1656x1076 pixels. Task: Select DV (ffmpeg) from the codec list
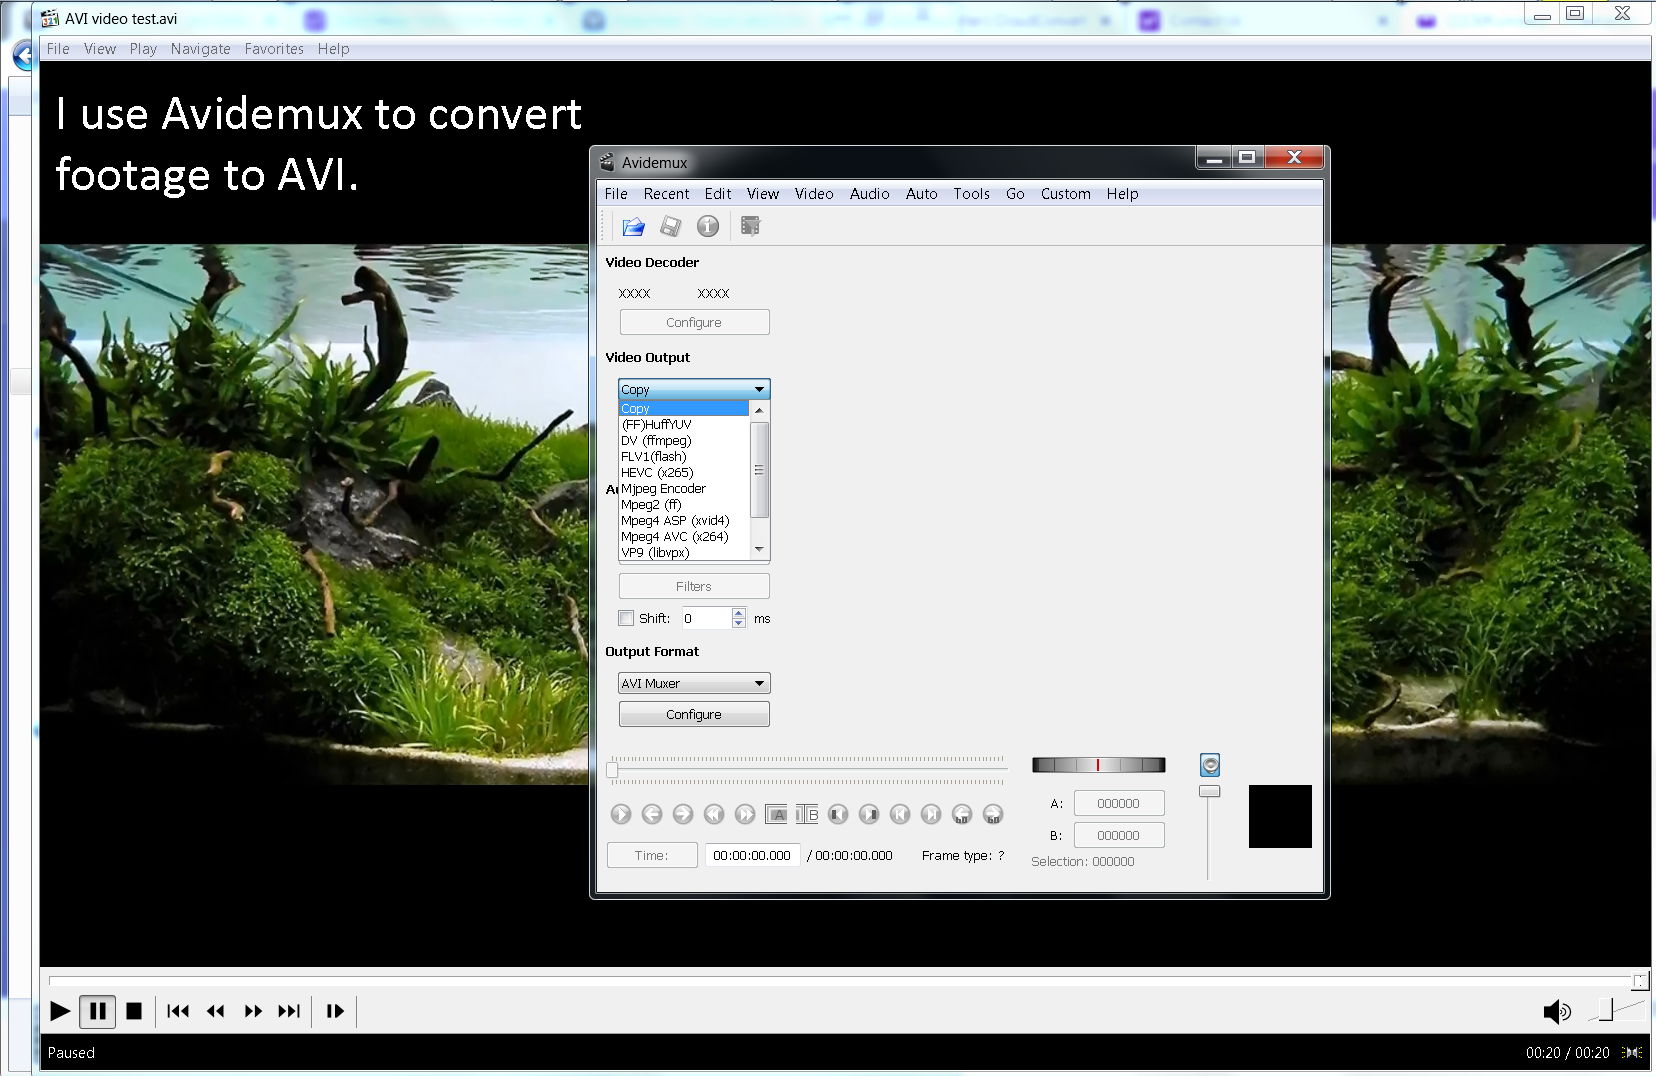click(684, 440)
